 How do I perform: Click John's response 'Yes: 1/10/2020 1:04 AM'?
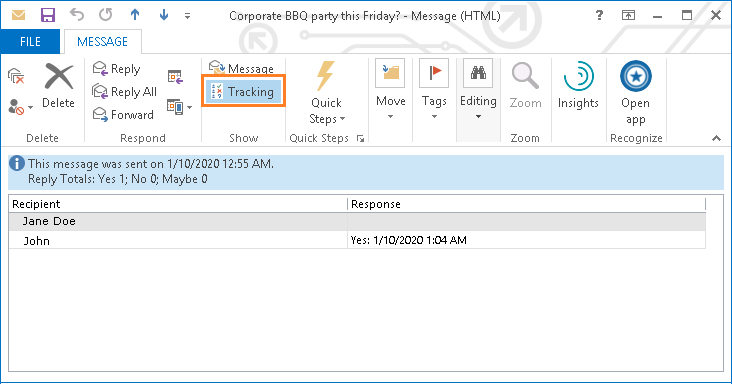(x=408, y=240)
